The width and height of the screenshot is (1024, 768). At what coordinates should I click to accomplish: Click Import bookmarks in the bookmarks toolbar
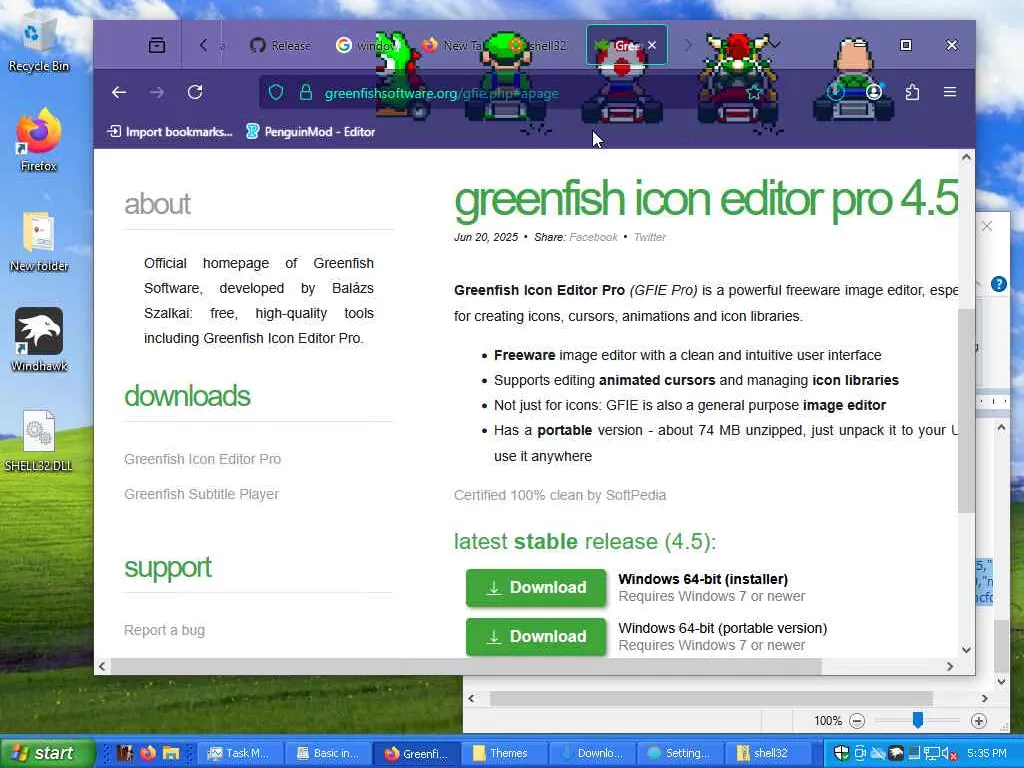[x=170, y=132]
